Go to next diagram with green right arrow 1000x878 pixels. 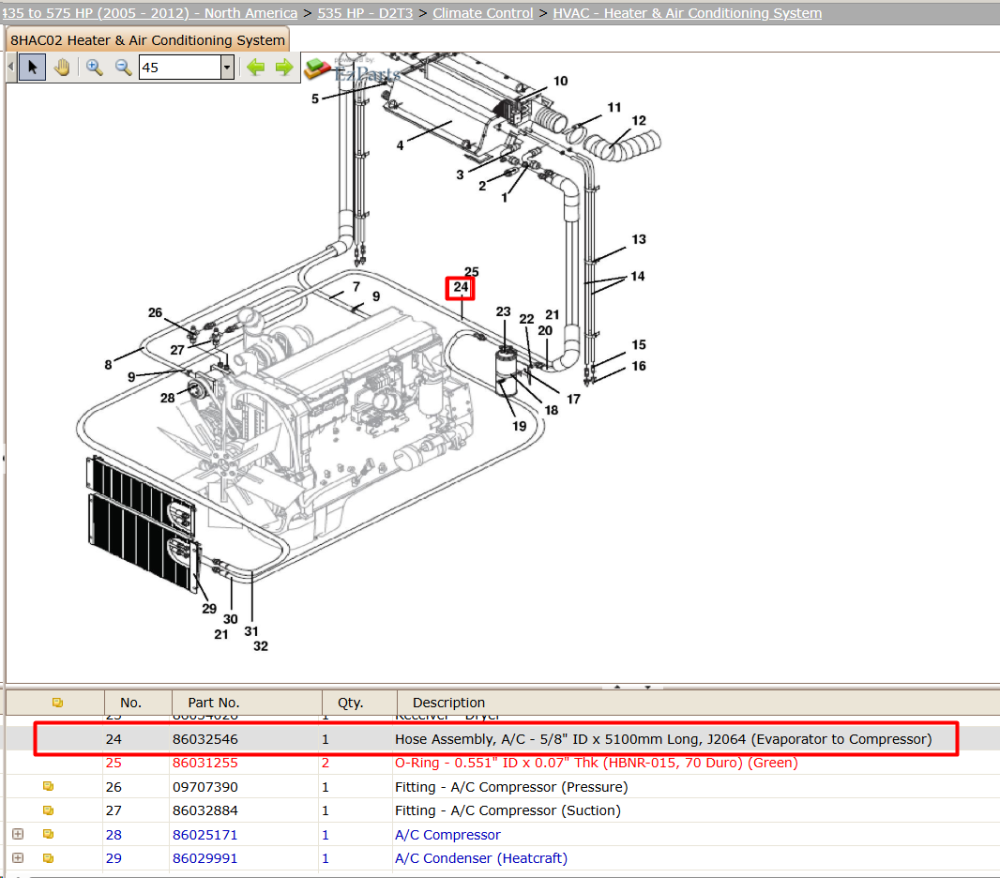coord(284,67)
